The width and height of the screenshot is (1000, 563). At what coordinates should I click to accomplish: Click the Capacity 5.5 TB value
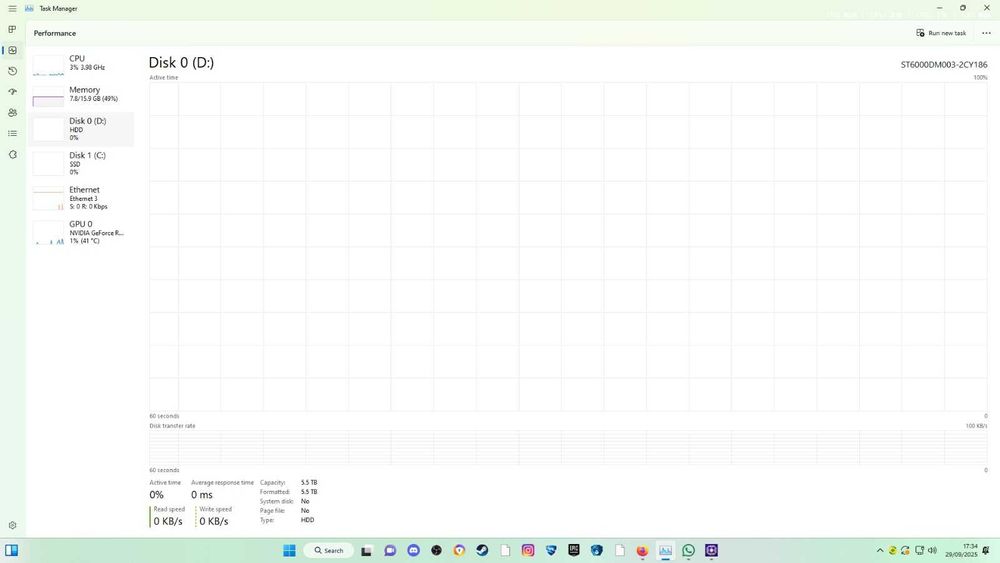coord(309,483)
